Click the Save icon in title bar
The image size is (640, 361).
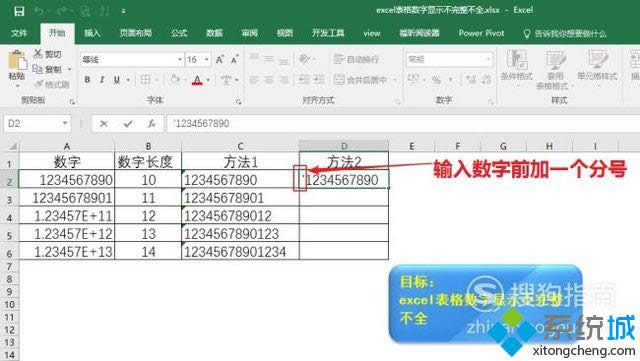19,11
